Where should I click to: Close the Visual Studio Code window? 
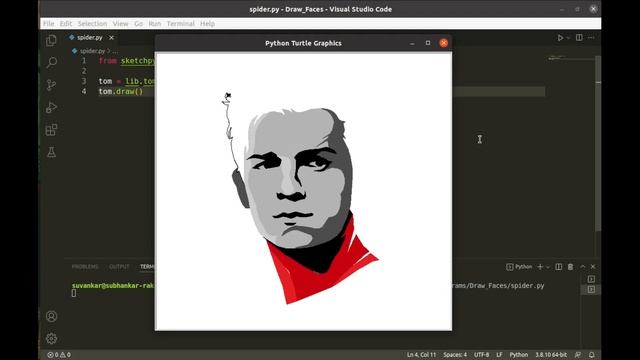pos(593,9)
